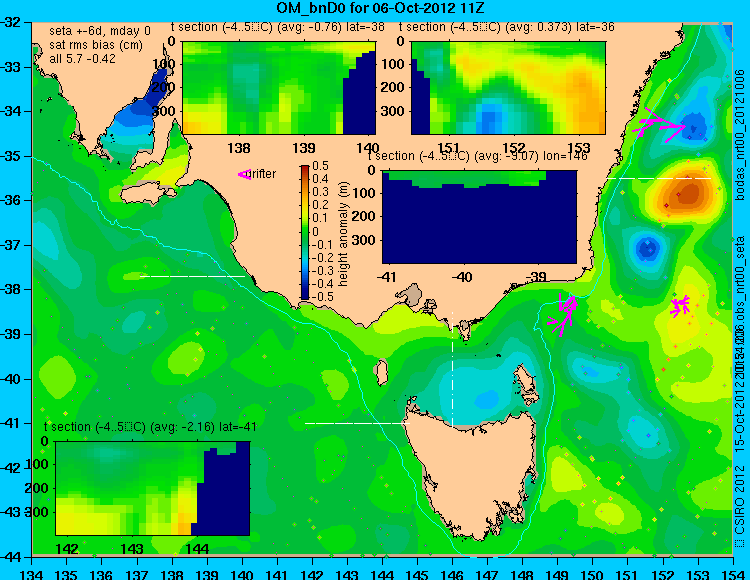Click the main longitude axis label 154
The height and width of the screenshot is (580, 750).
click(x=733, y=574)
